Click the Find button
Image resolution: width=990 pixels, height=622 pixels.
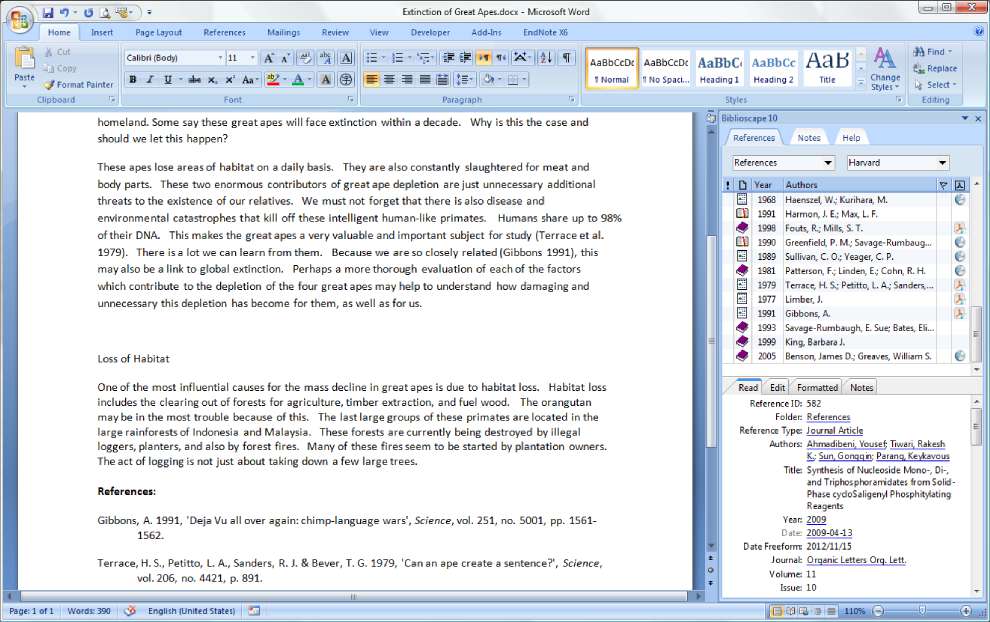[x=932, y=52]
